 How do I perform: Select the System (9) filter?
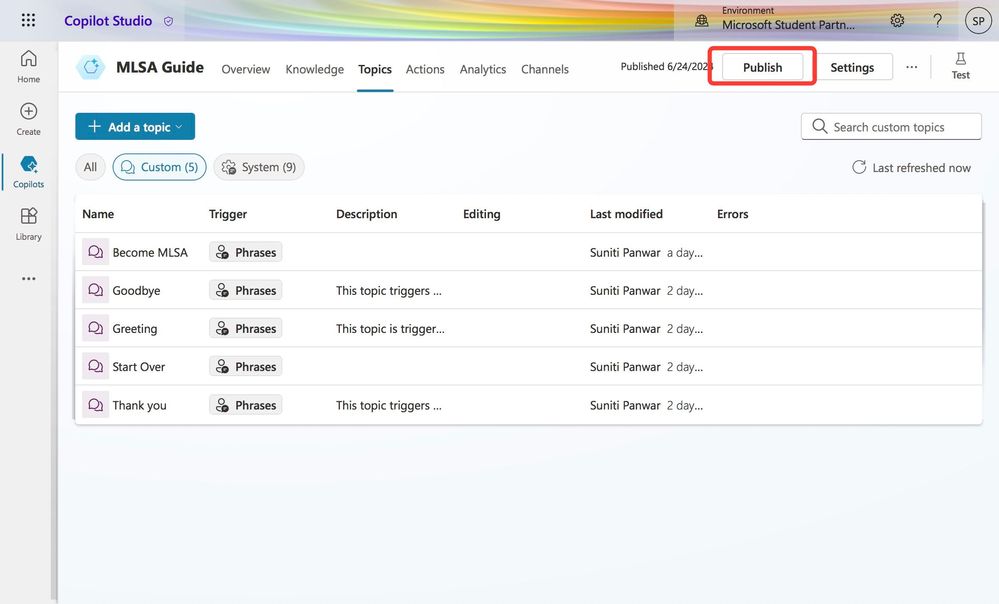(x=259, y=167)
